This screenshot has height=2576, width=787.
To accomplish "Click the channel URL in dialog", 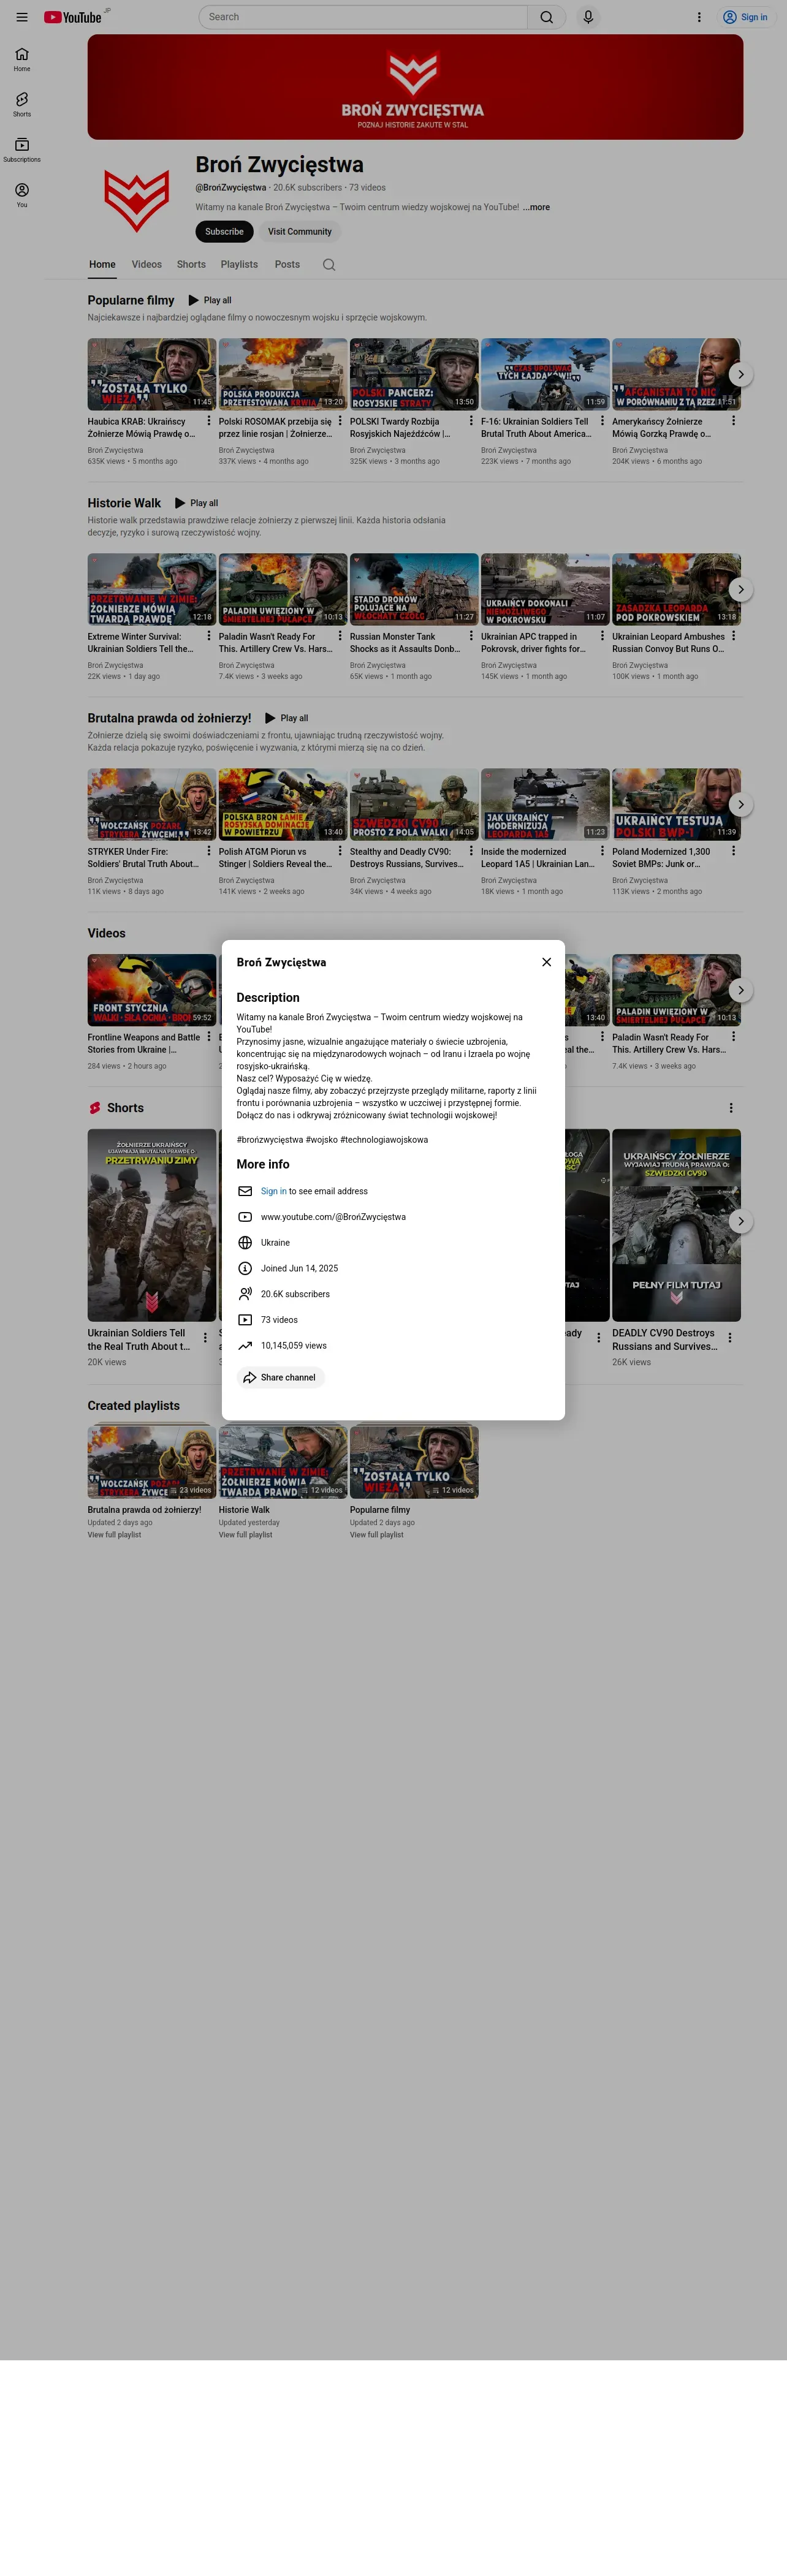I will 333,1217.
